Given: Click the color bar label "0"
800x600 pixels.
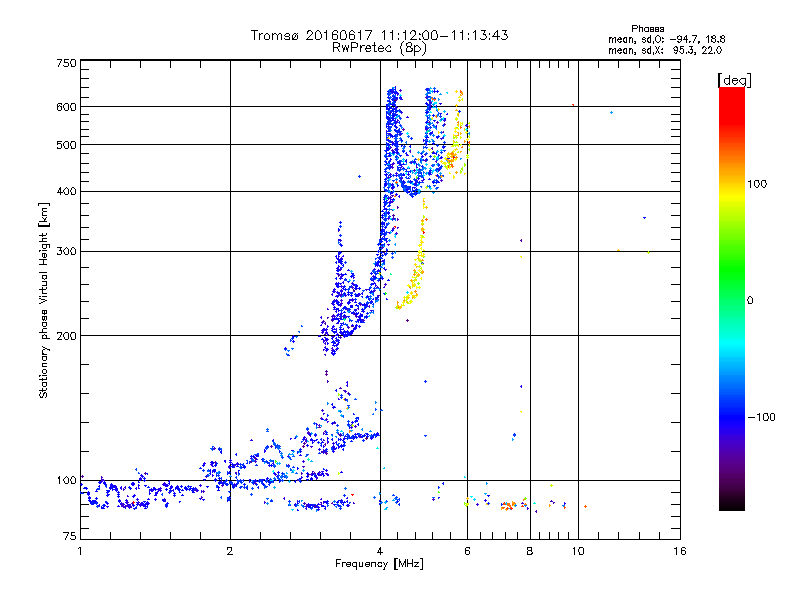Looking at the screenshot, I should tap(750, 301).
